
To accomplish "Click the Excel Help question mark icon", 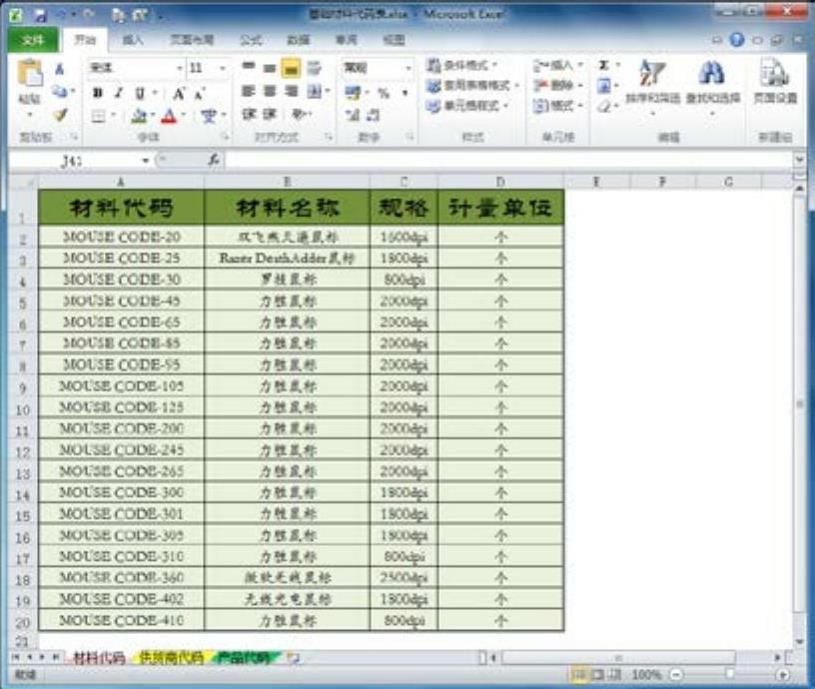I will point(737,40).
